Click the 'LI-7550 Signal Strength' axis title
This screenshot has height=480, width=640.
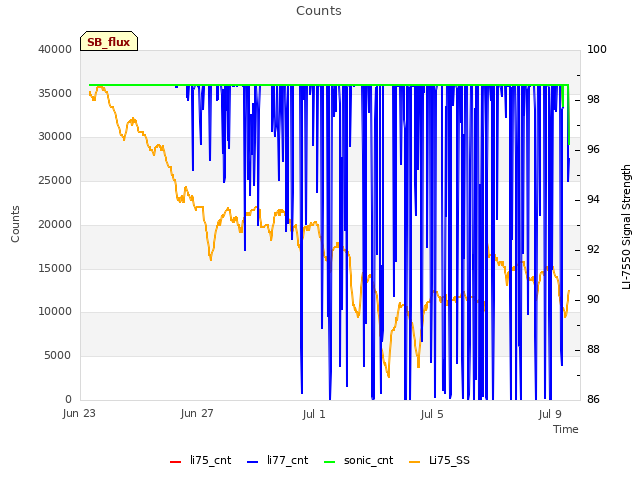pos(626,227)
